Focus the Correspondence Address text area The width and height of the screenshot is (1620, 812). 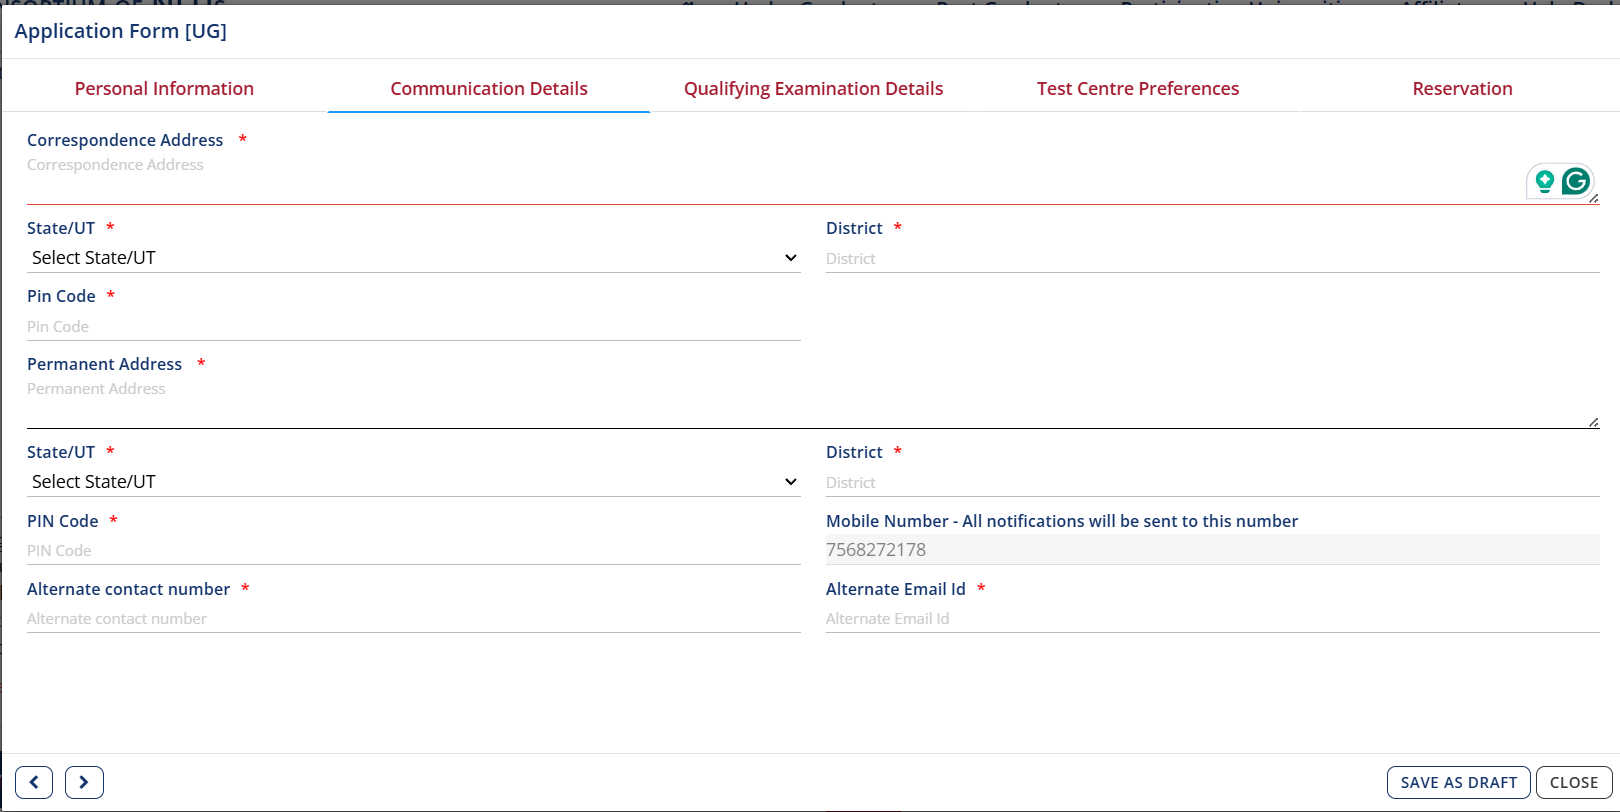813,179
